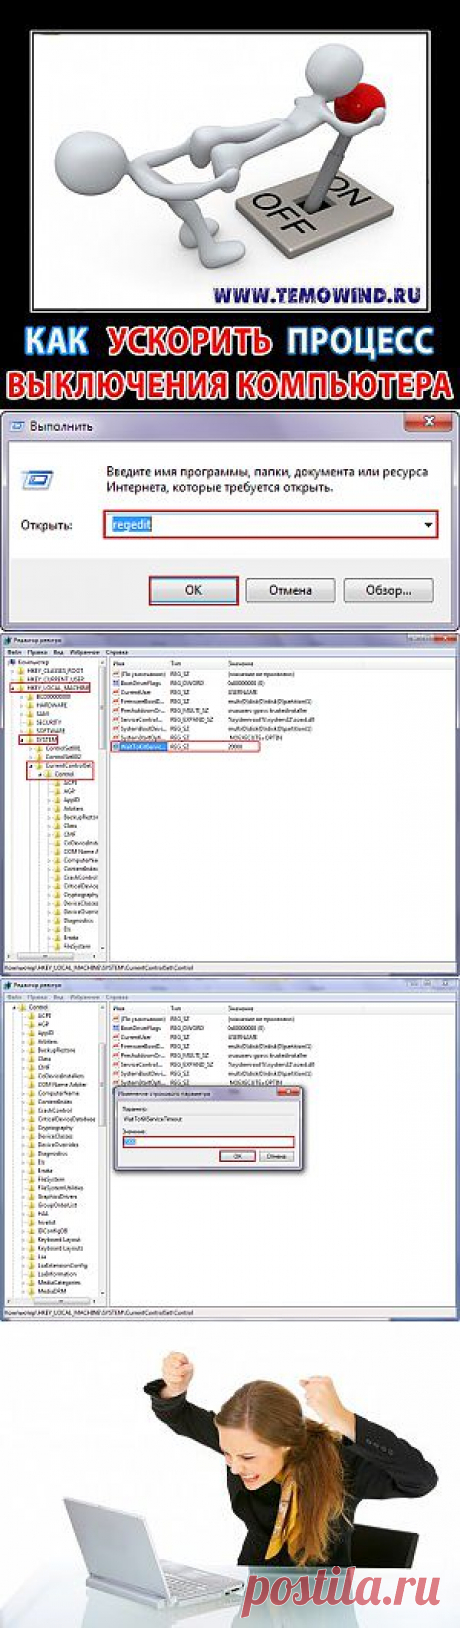Collapse the CurrentControlSet tree node
This screenshot has height=1628, width=460.
[31, 765]
